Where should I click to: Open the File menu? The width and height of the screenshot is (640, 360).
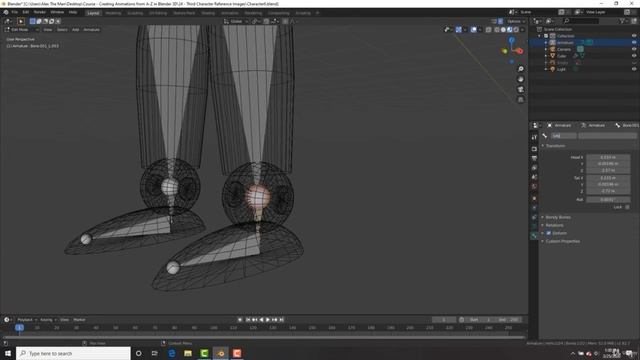pyautogui.click(x=15, y=12)
